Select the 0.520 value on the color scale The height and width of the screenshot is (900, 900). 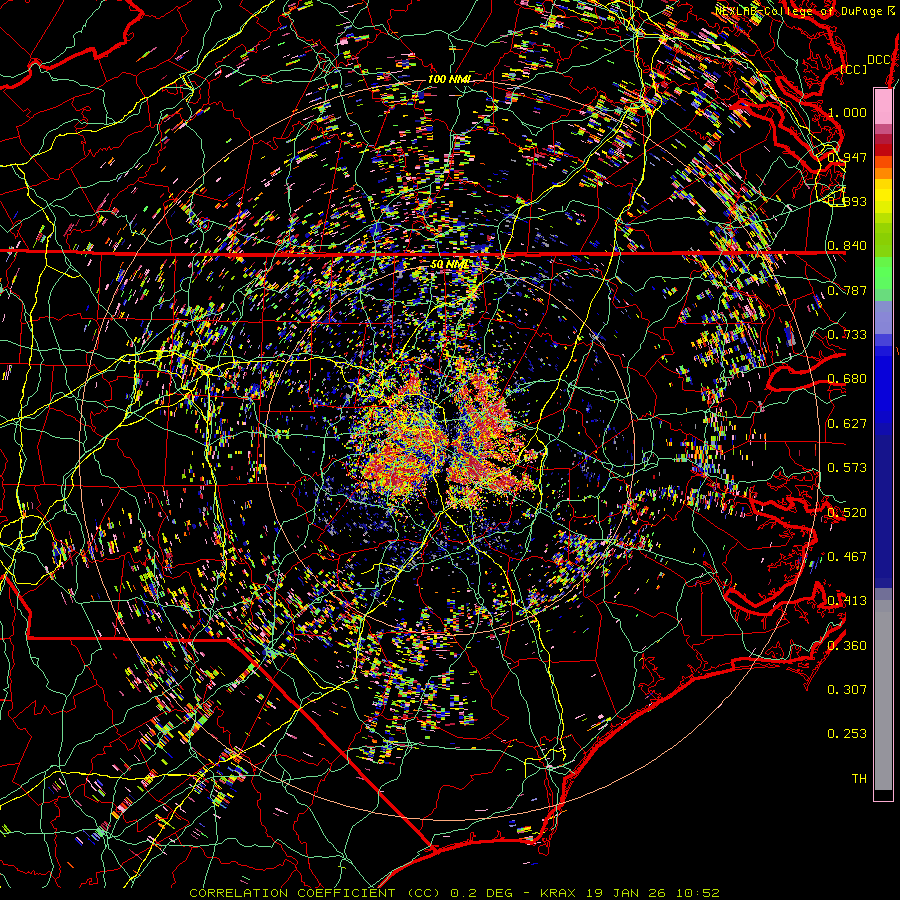point(847,513)
